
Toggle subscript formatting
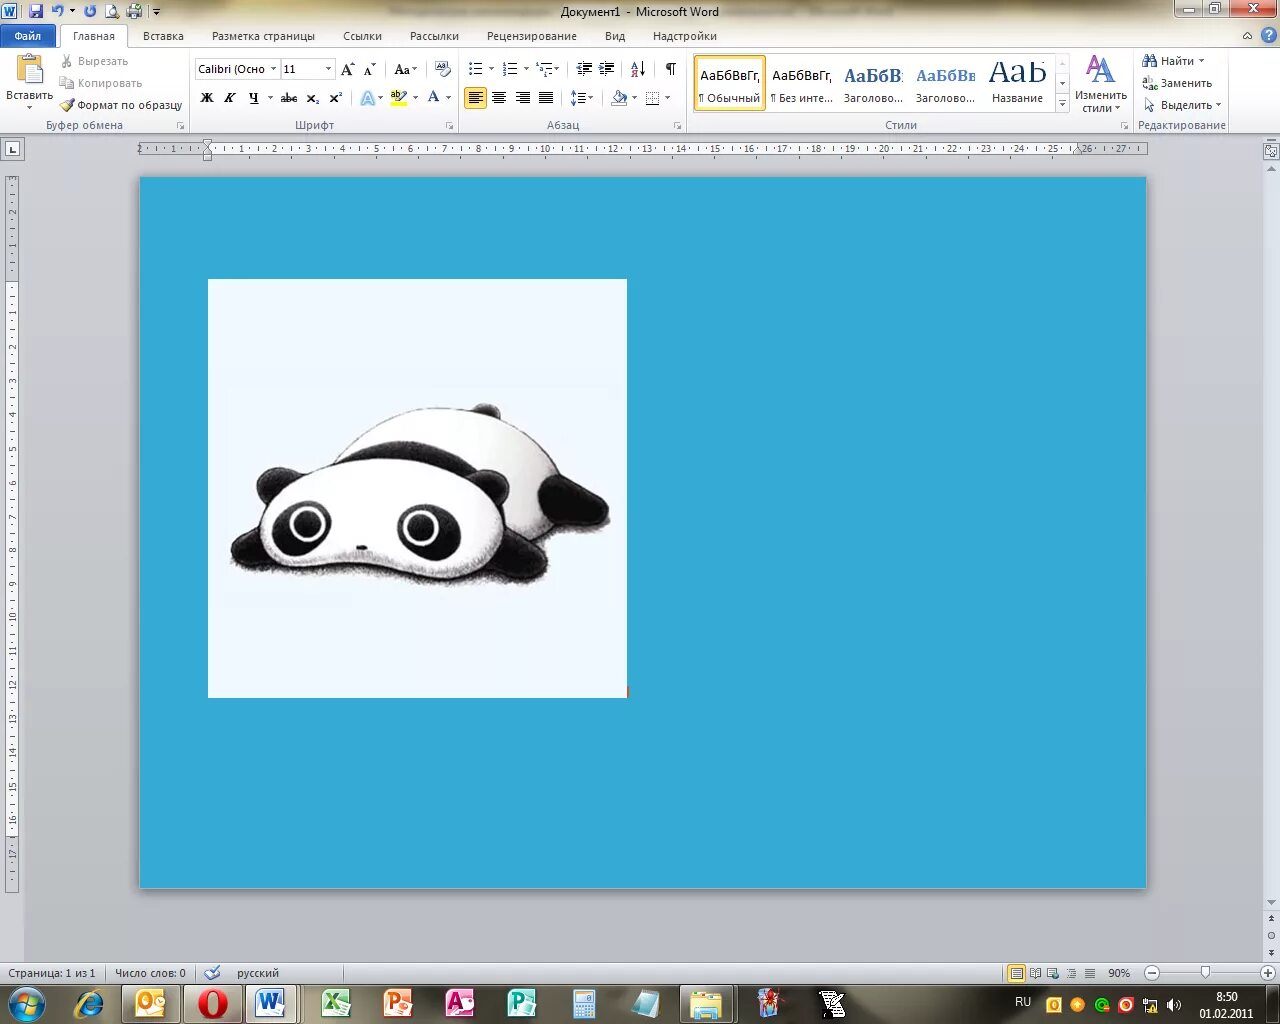click(x=312, y=97)
